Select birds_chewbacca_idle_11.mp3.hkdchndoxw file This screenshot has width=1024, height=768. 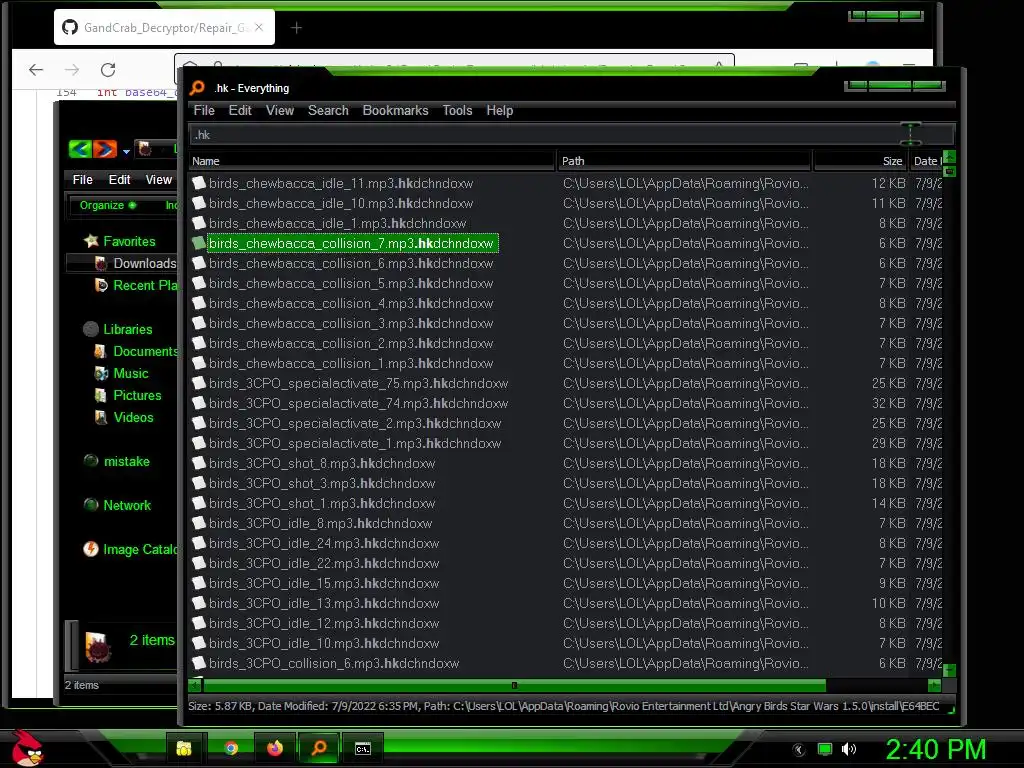(341, 184)
